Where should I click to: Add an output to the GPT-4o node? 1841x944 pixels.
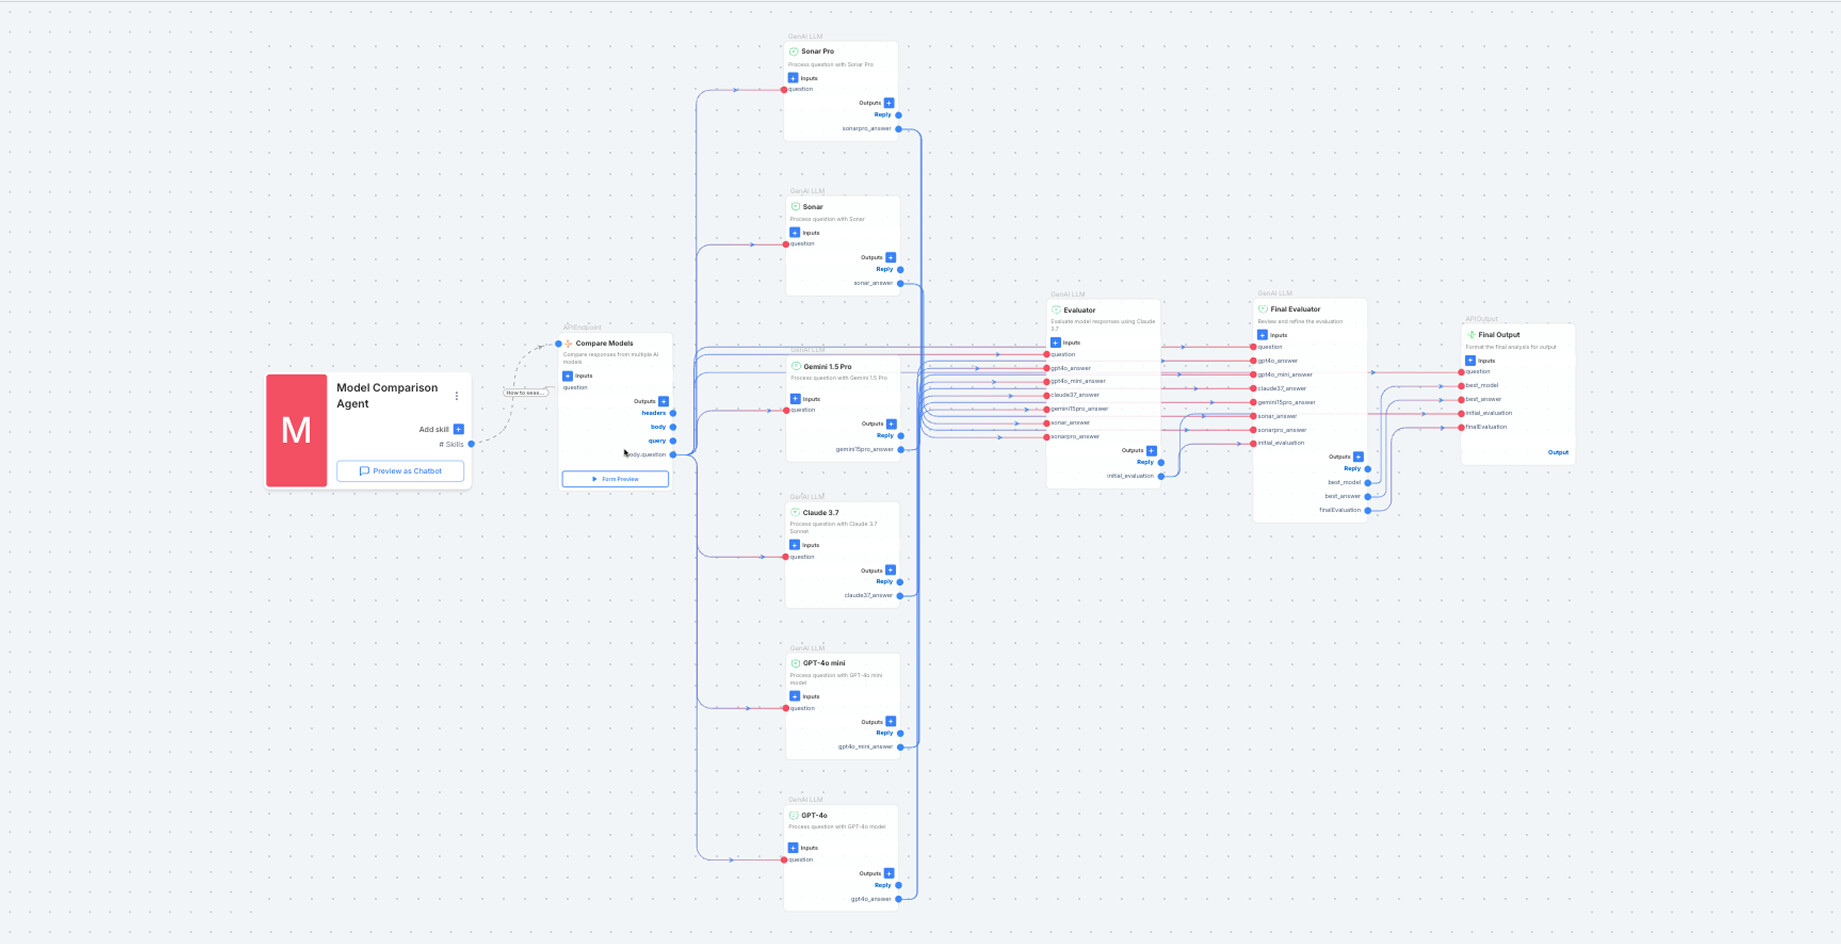click(889, 873)
